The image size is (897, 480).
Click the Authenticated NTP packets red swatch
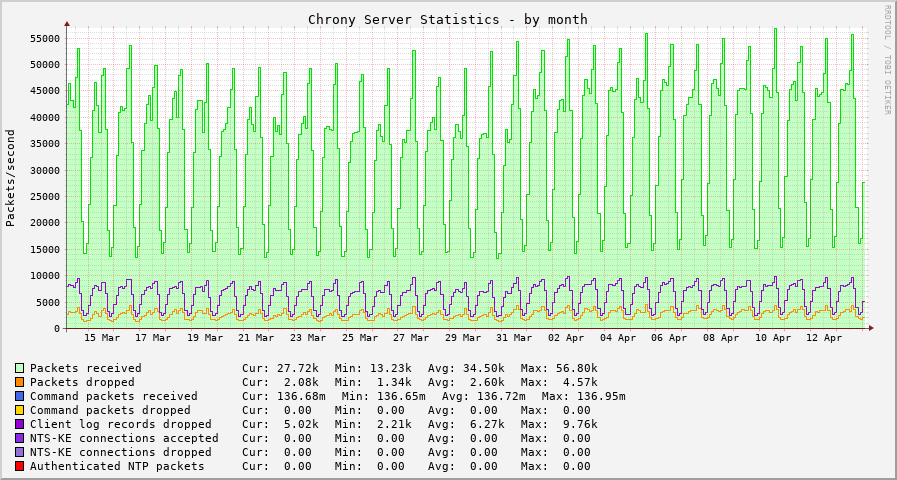(x=20, y=466)
